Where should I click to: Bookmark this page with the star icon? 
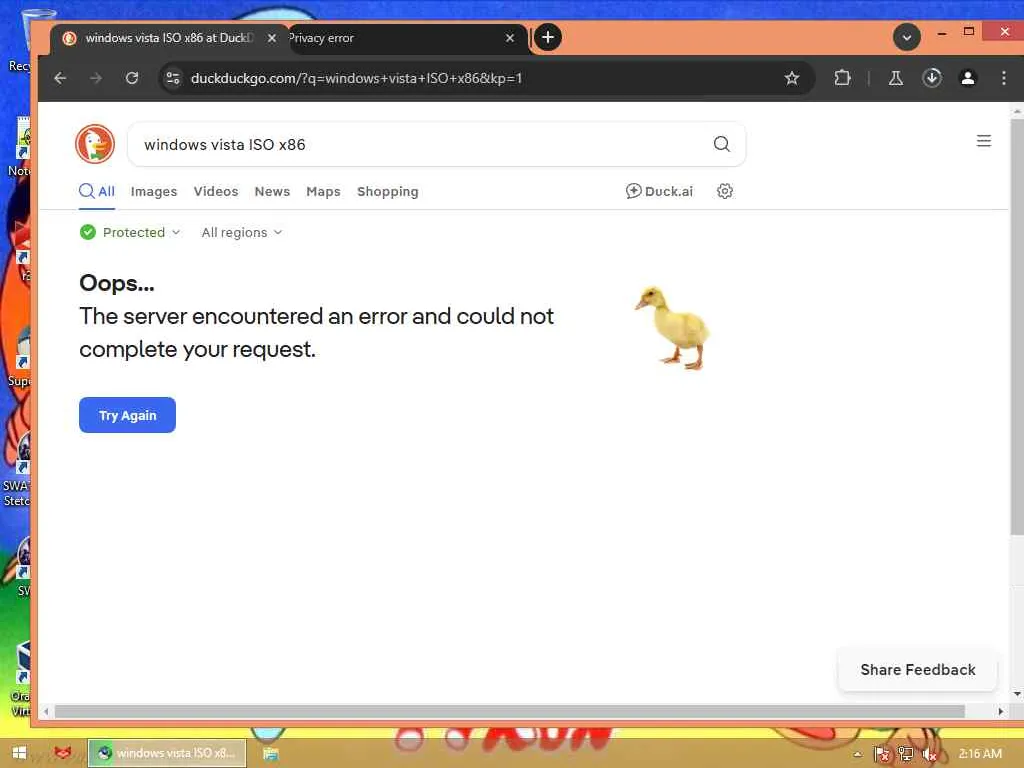click(x=792, y=78)
